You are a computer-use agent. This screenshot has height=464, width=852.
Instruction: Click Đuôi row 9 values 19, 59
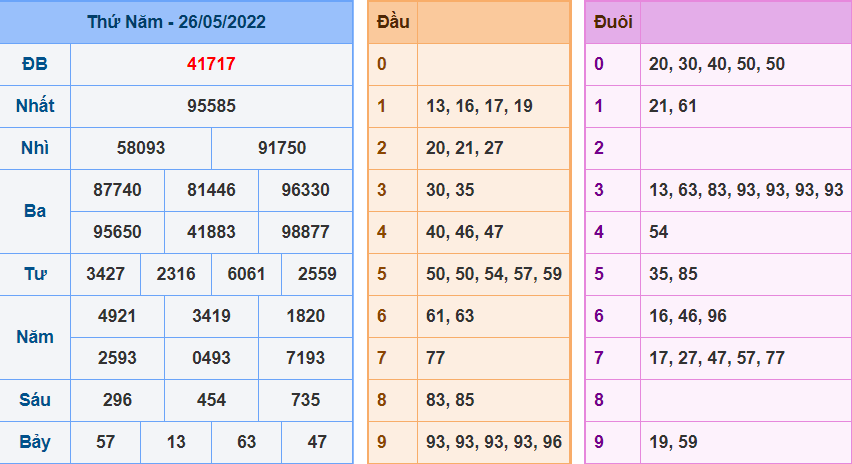673,442
